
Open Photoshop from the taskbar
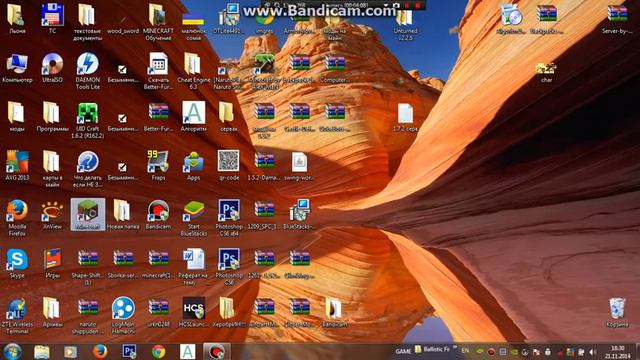point(129,351)
